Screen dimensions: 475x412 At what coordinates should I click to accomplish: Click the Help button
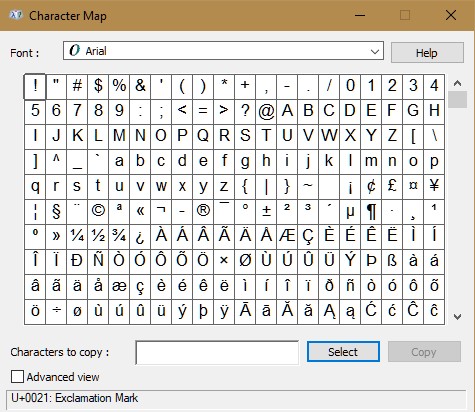(x=427, y=52)
